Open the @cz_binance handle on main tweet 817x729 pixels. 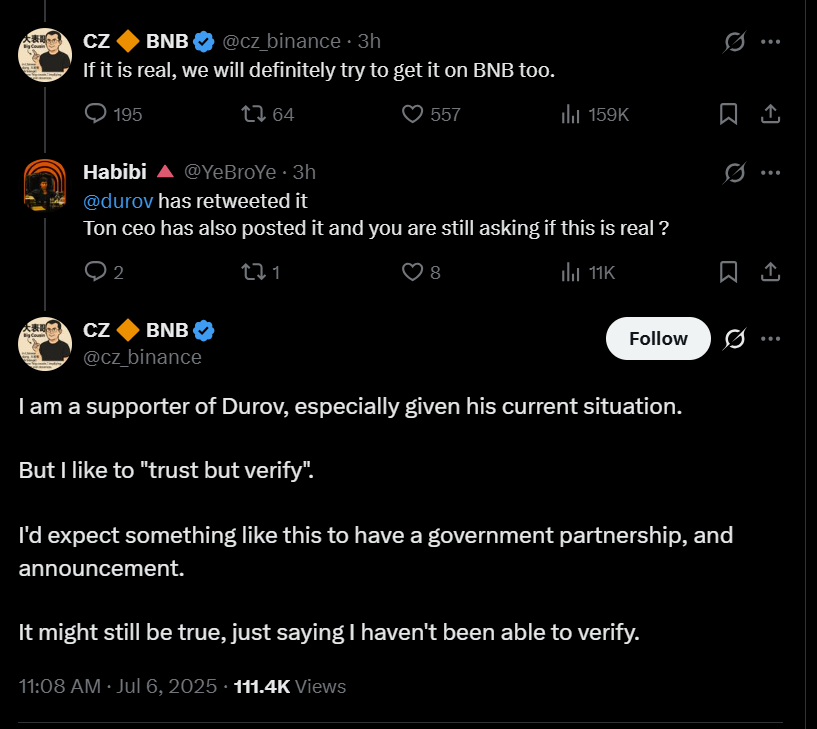[x=142, y=357]
